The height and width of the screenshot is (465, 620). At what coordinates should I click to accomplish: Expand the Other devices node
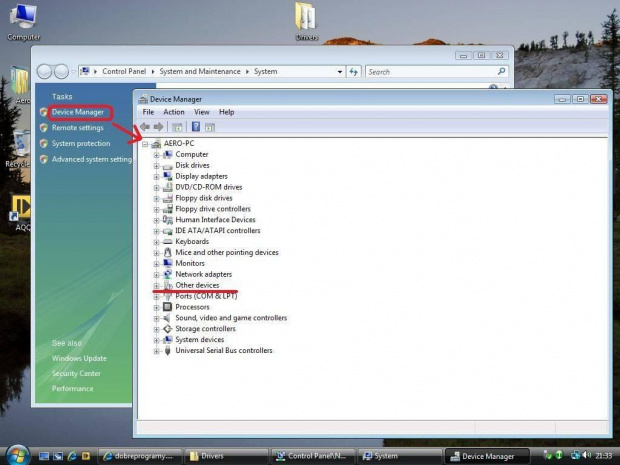click(x=157, y=285)
